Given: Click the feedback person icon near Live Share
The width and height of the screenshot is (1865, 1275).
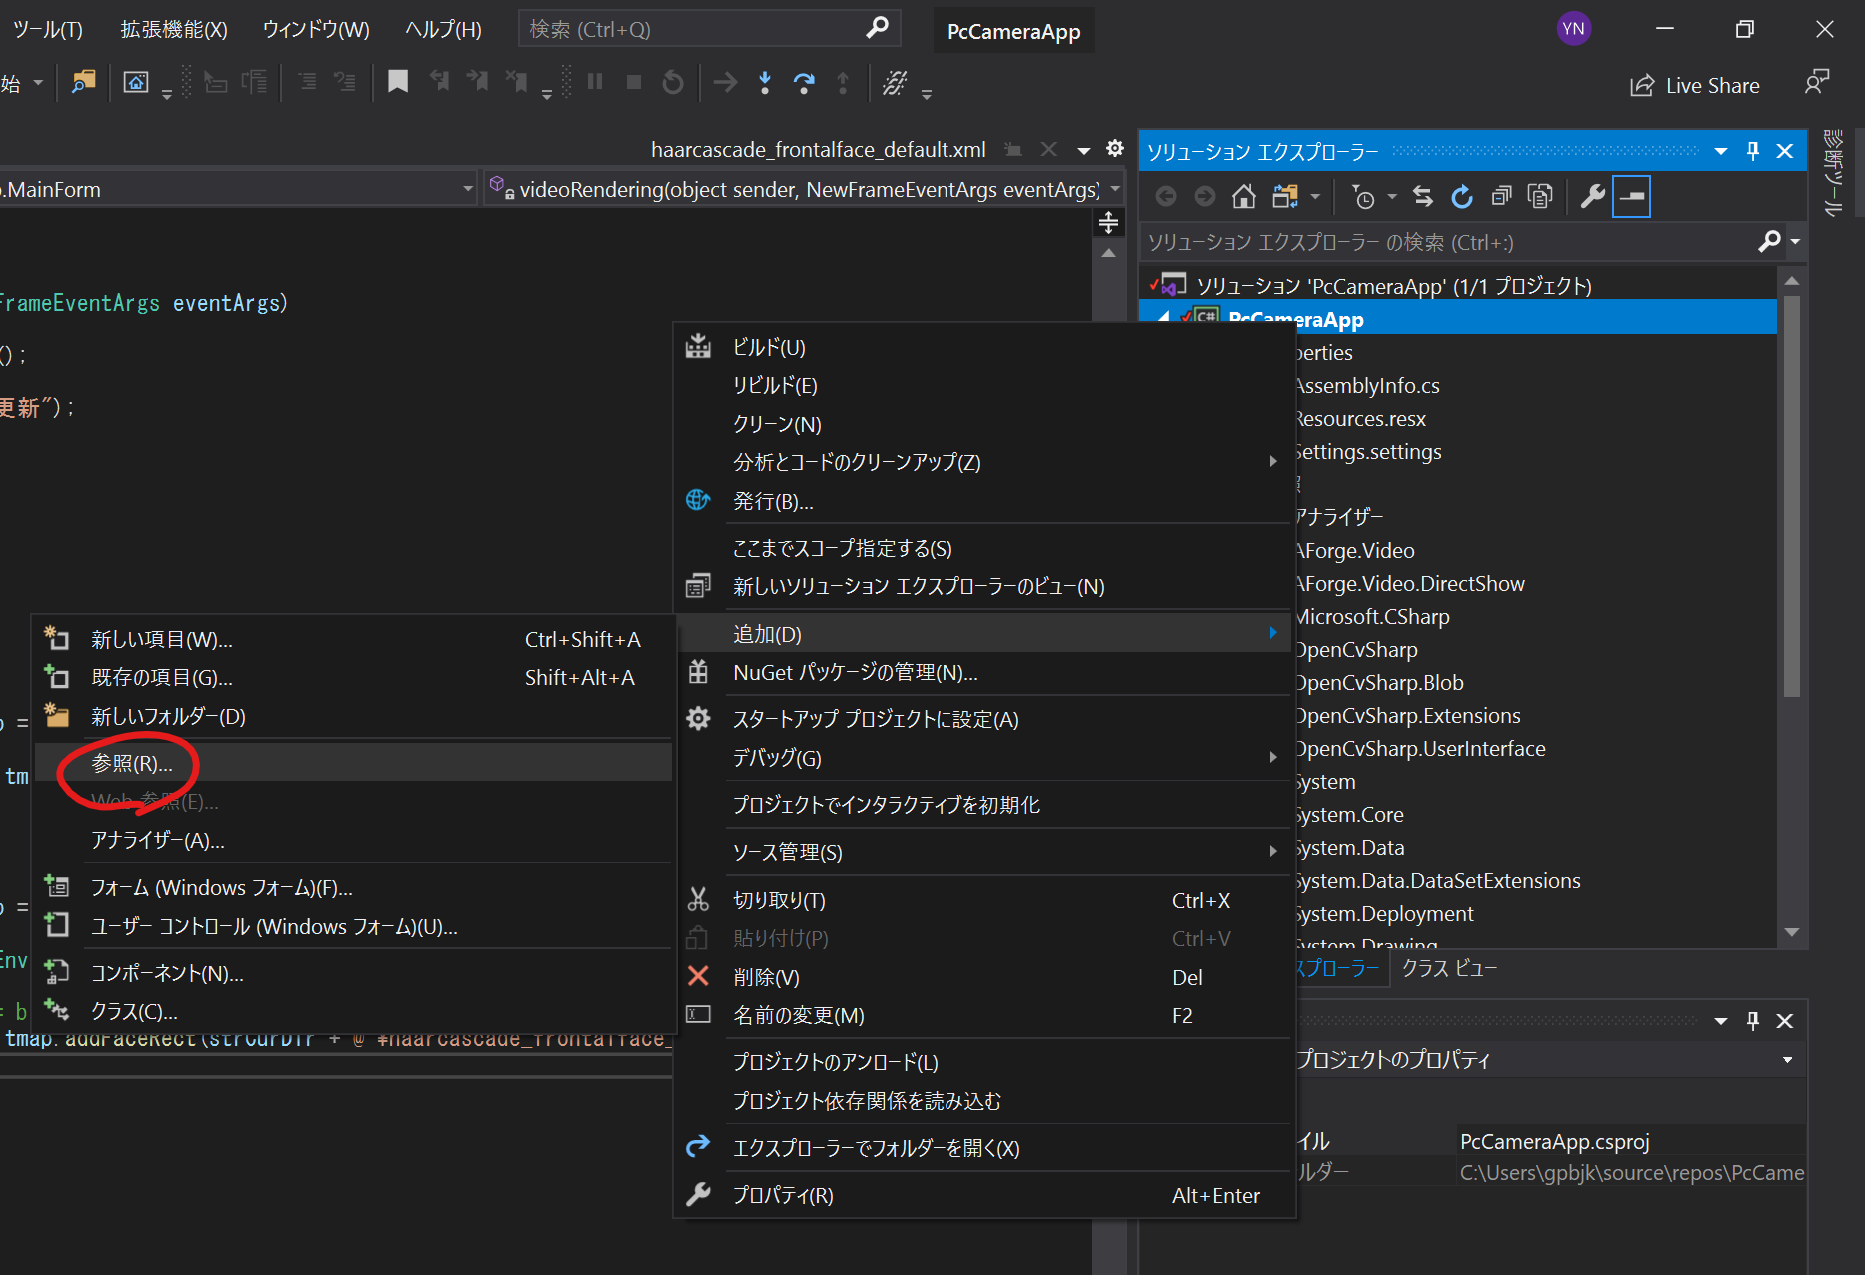Looking at the screenshot, I should point(1817,82).
